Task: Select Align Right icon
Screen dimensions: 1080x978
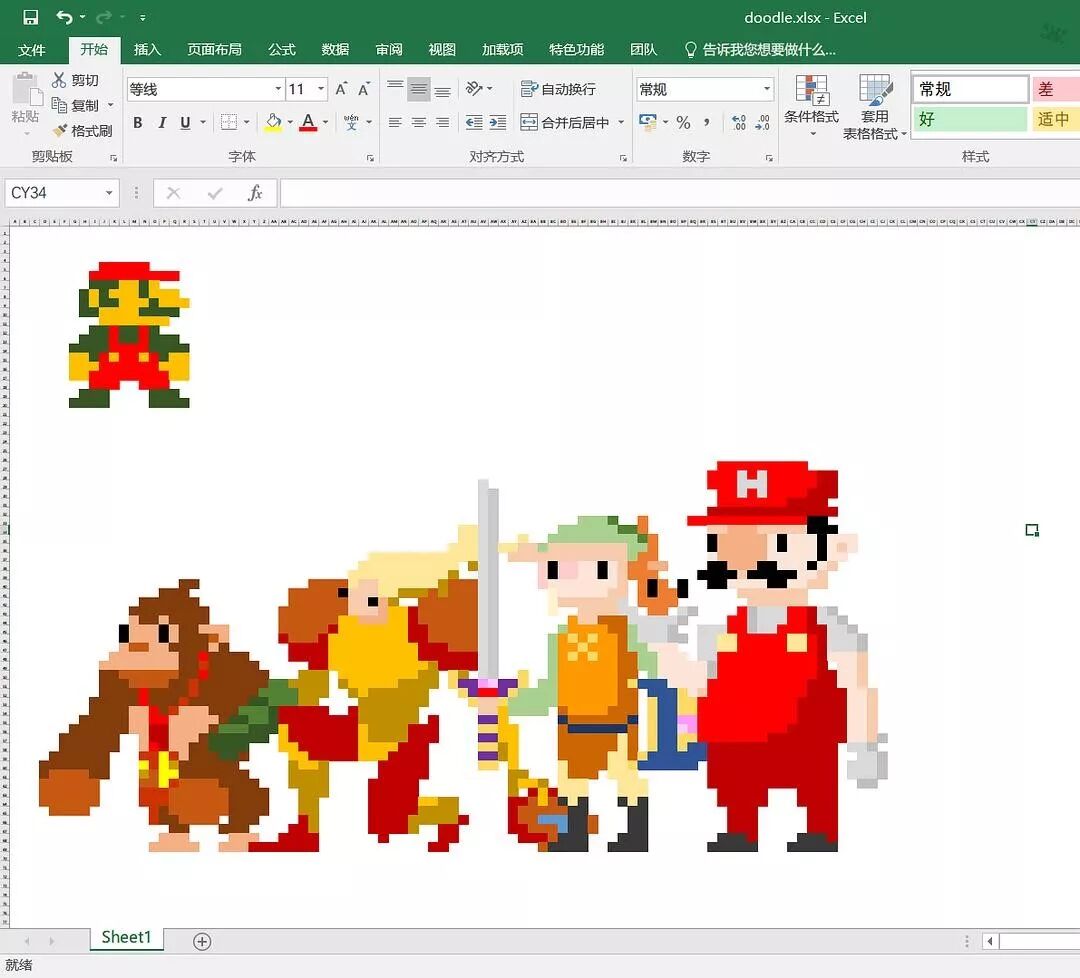Action: 443,123
